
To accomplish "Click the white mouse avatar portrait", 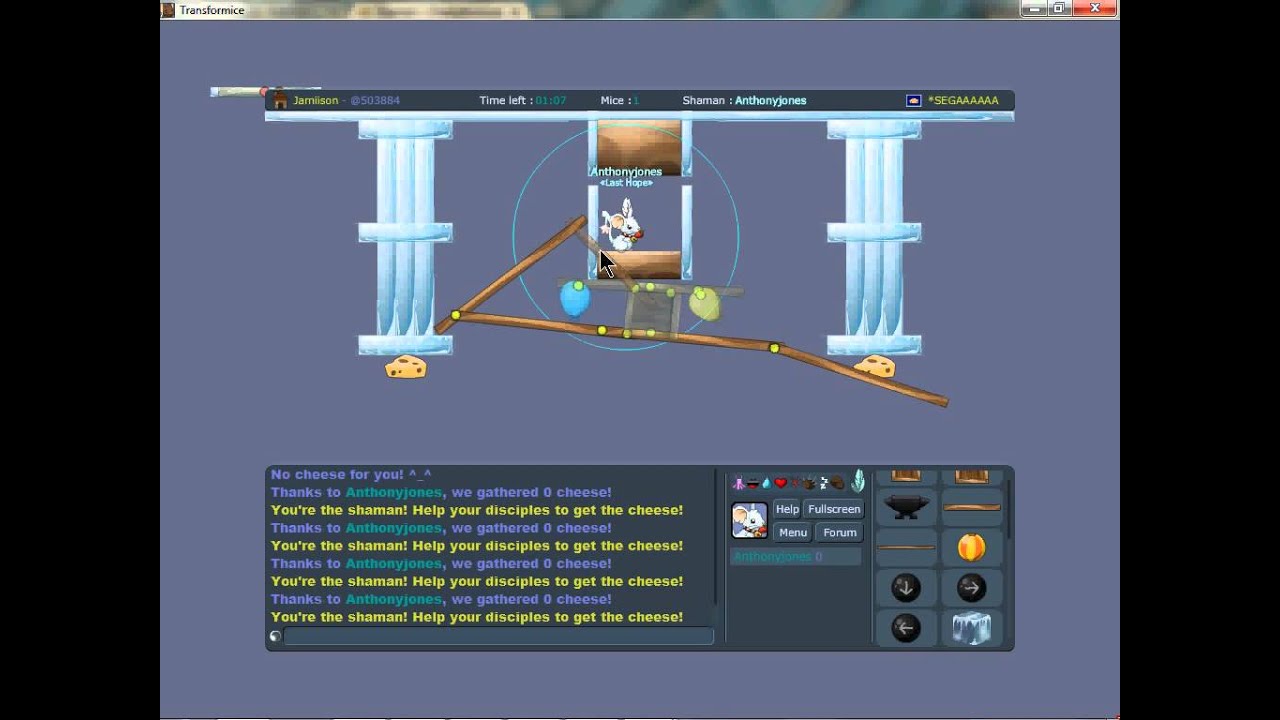I will pos(749,520).
